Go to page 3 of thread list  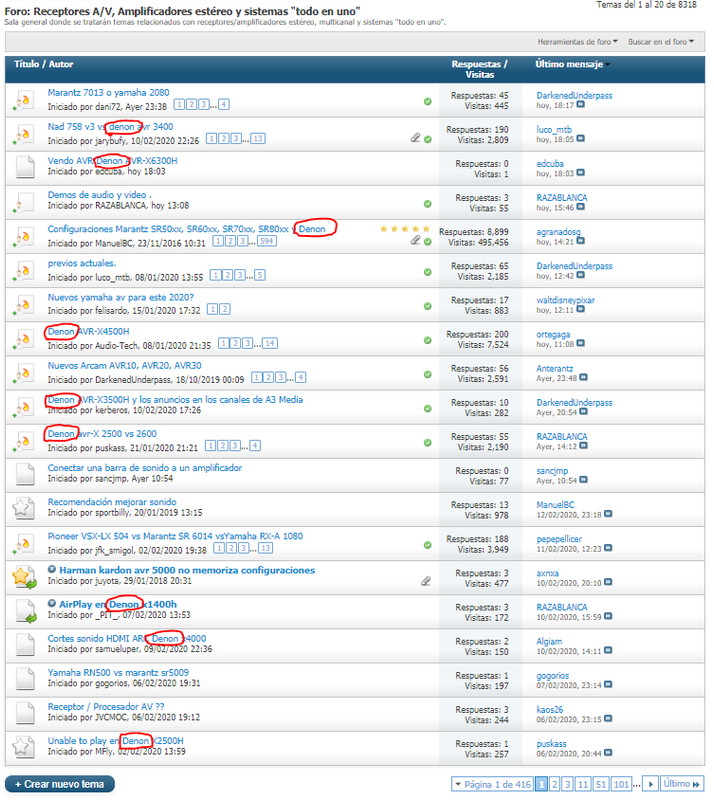(568, 785)
